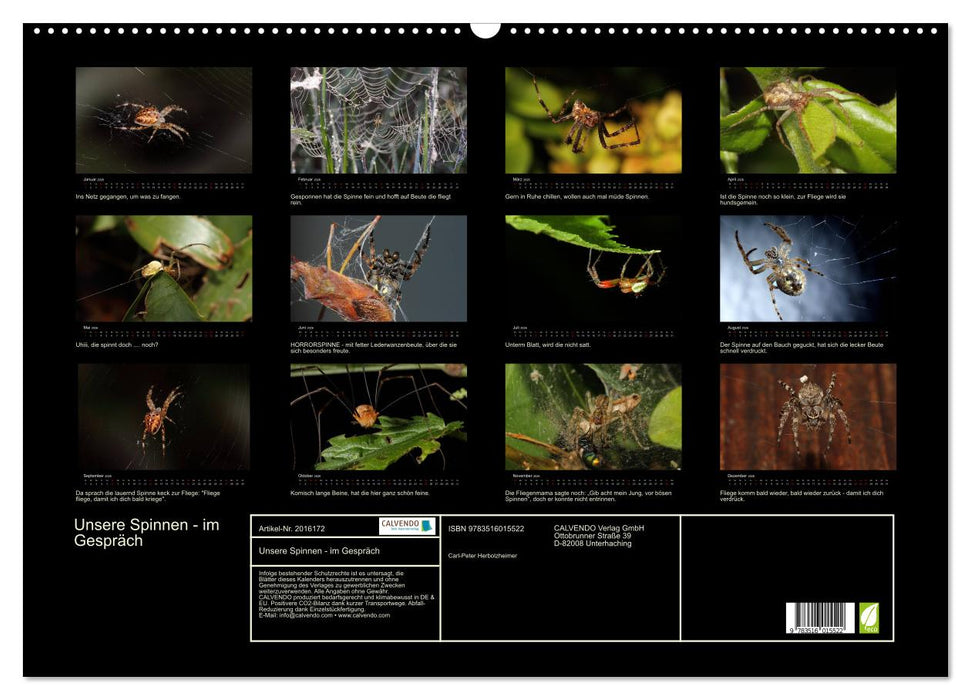Select the August spider belly photo
Image resolution: width=971 pixels, height=700 pixels.
tap(808, 268)
